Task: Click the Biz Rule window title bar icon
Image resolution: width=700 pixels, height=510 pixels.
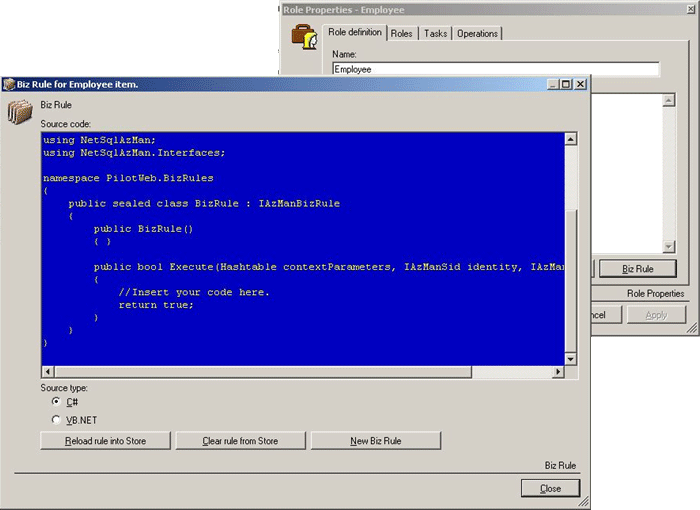Action: tap(9, 84)
